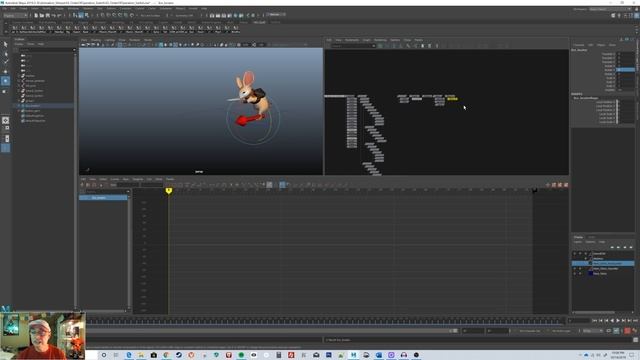The image size is (640, 360).
Task: Click the yellow current-time marker in Graph Editor
Action: tap(169, 191)
